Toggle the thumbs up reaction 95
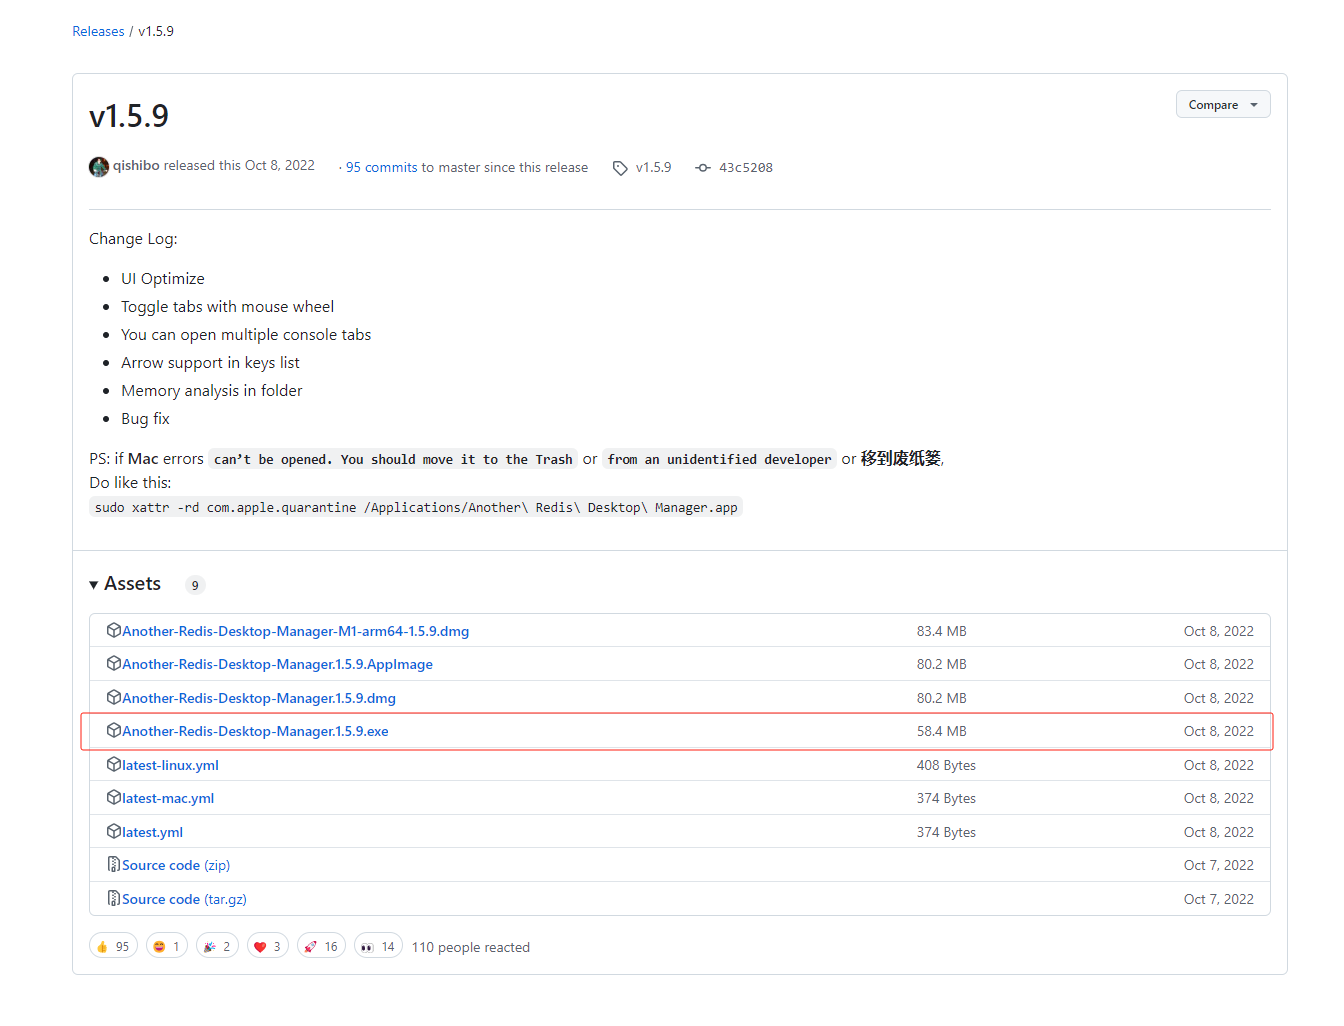The image size is (1344, 1026). (x=113, y=946)
